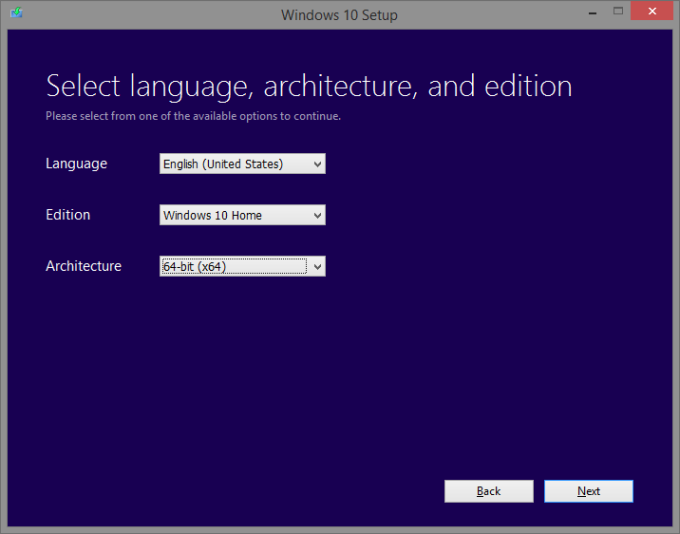The height and width of the screenshot is (534, 680).
Task: Open the Architecture combo box showing 64-bit (x64)
Action: (234, 266)
